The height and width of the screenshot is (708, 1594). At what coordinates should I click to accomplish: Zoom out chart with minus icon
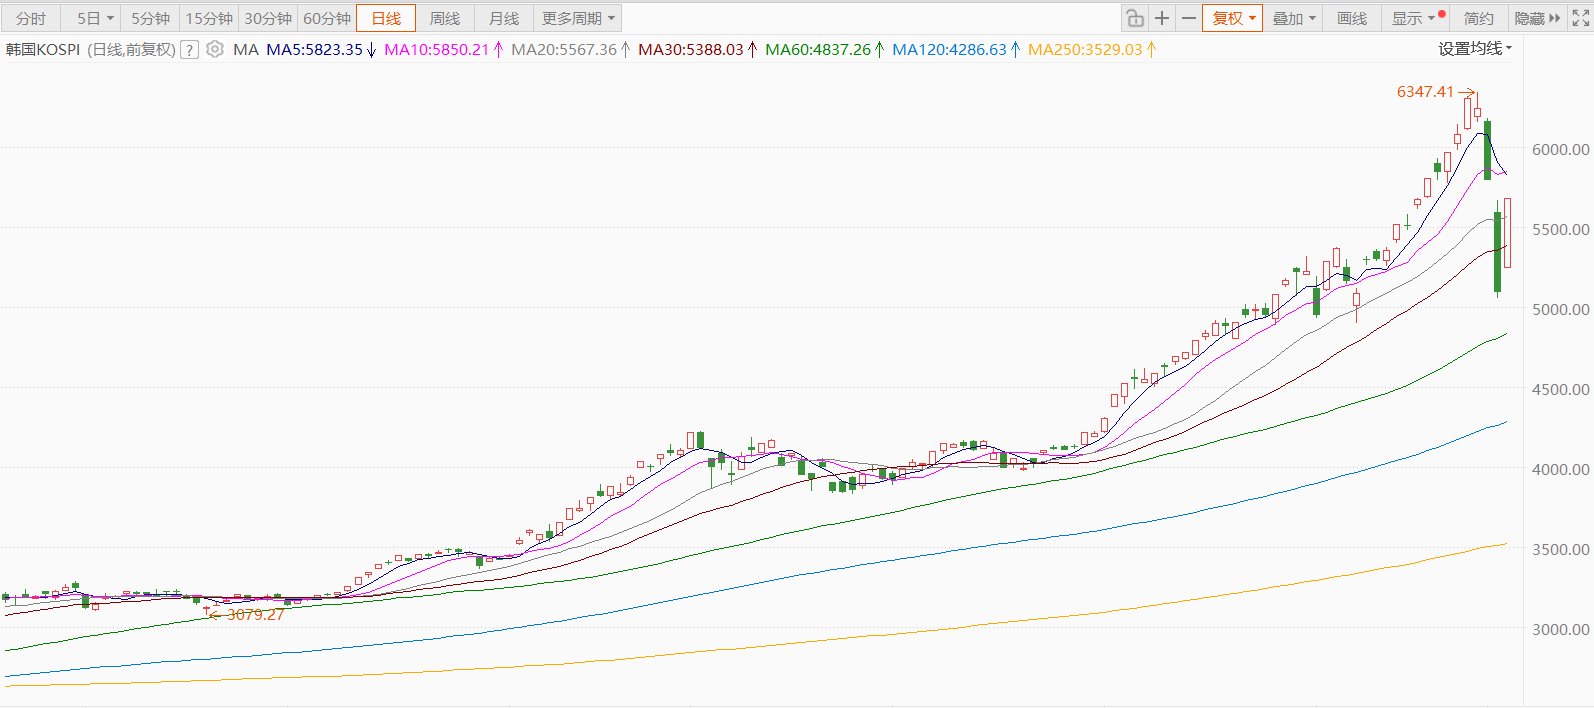1188,18
